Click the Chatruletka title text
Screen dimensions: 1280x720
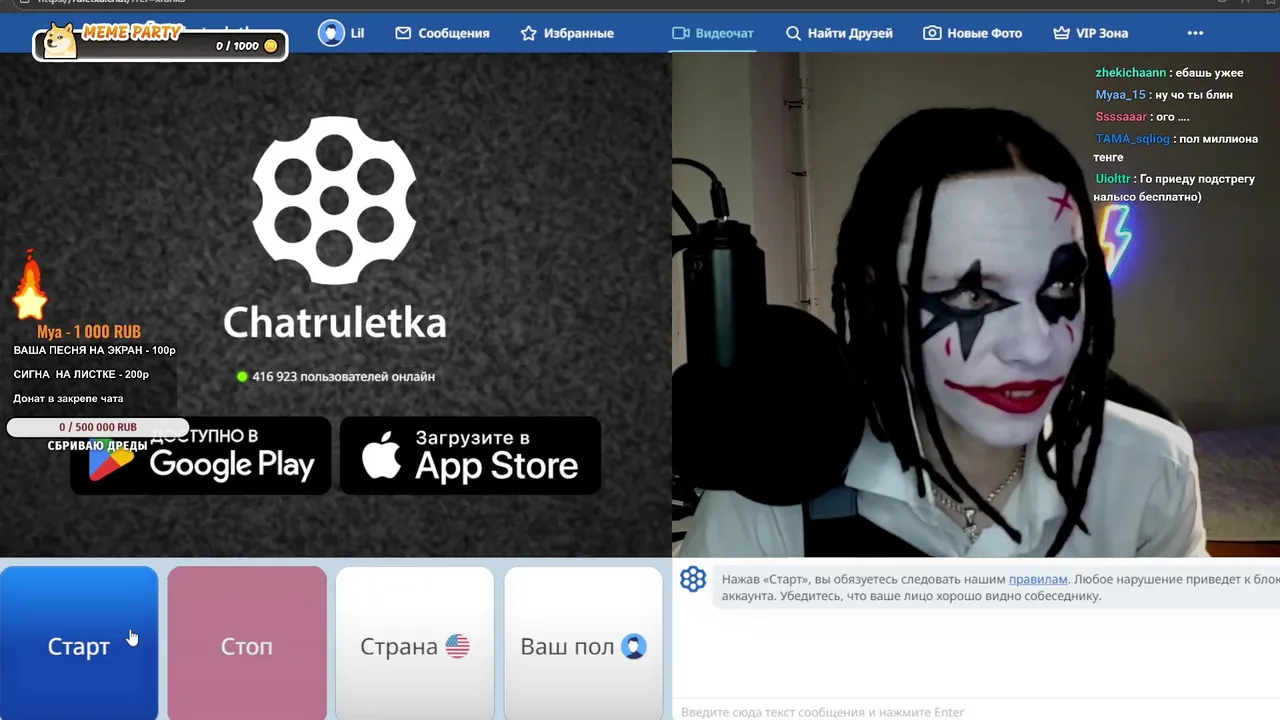pyautogui.click(x=334, y=322)
